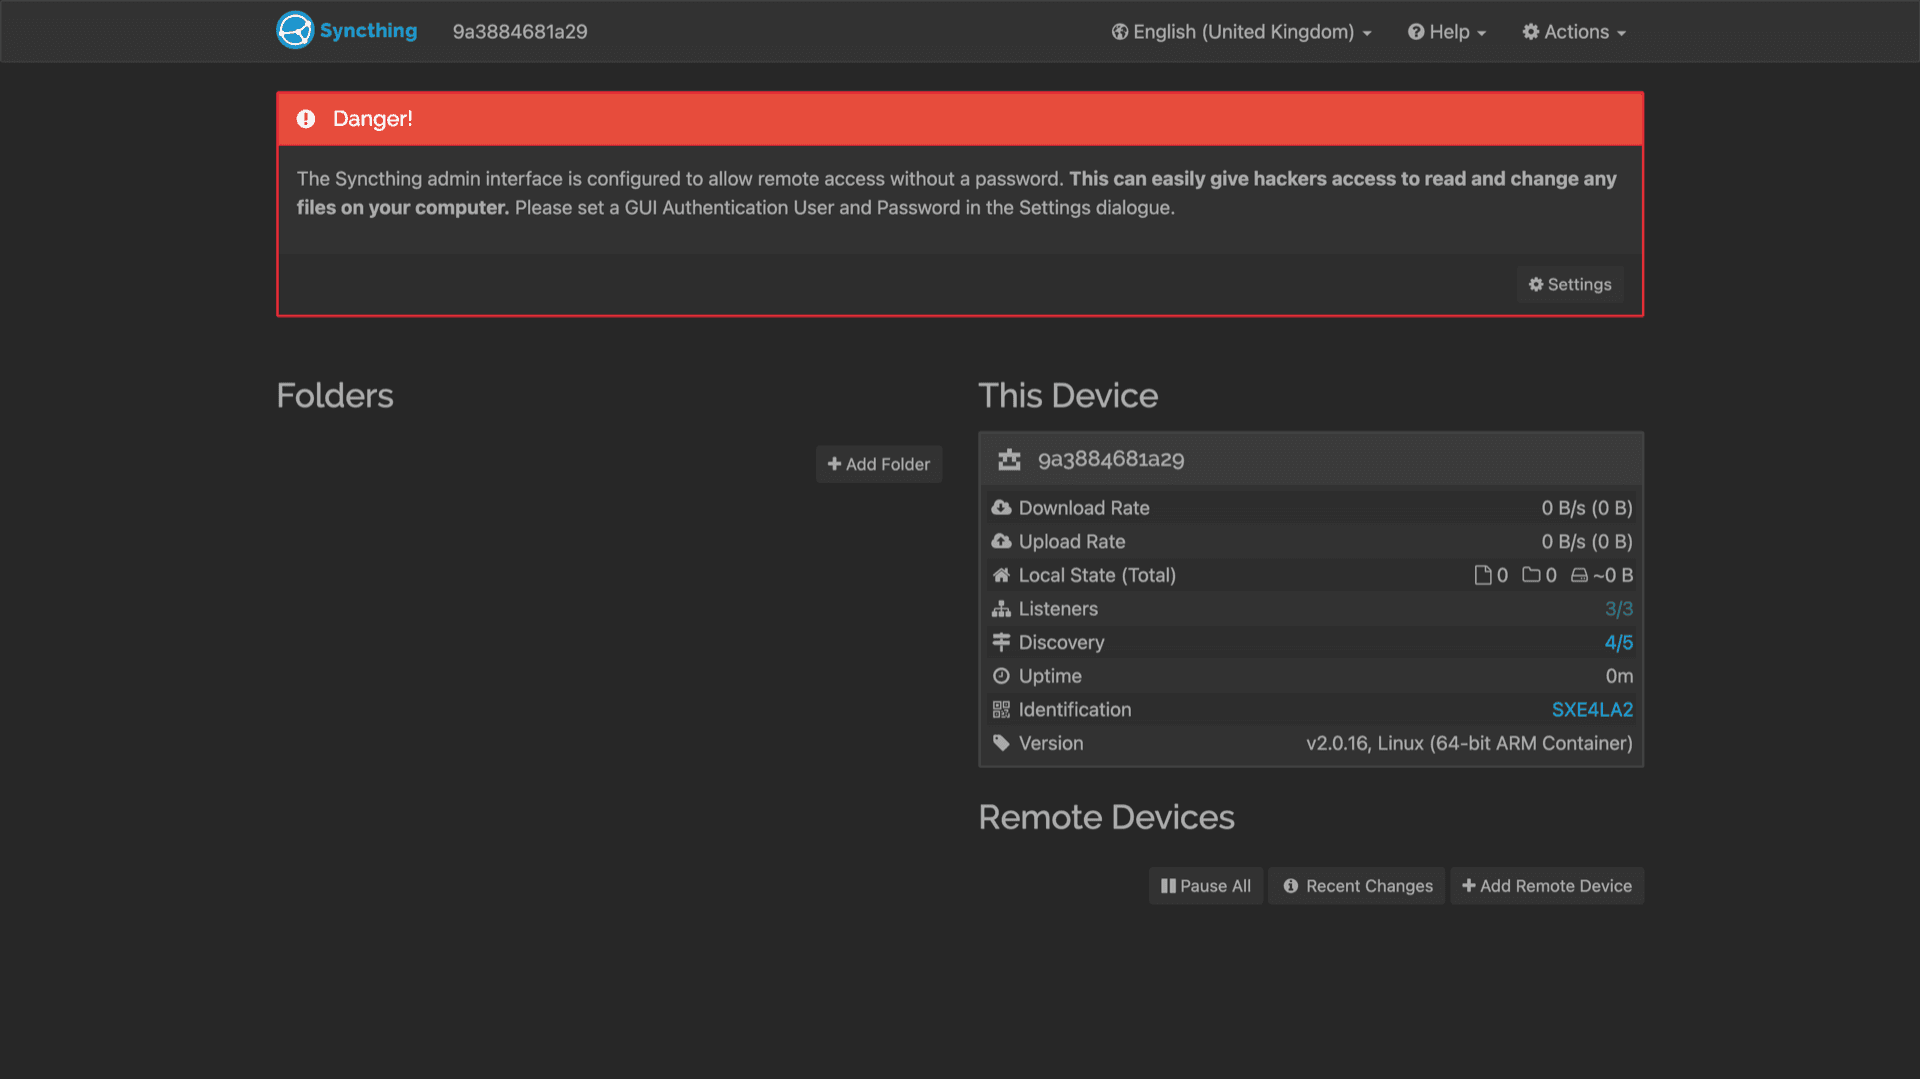Open the English (United Kingdom) language dropdown
1920x1079 pixels.
[x=1241, y=32]
